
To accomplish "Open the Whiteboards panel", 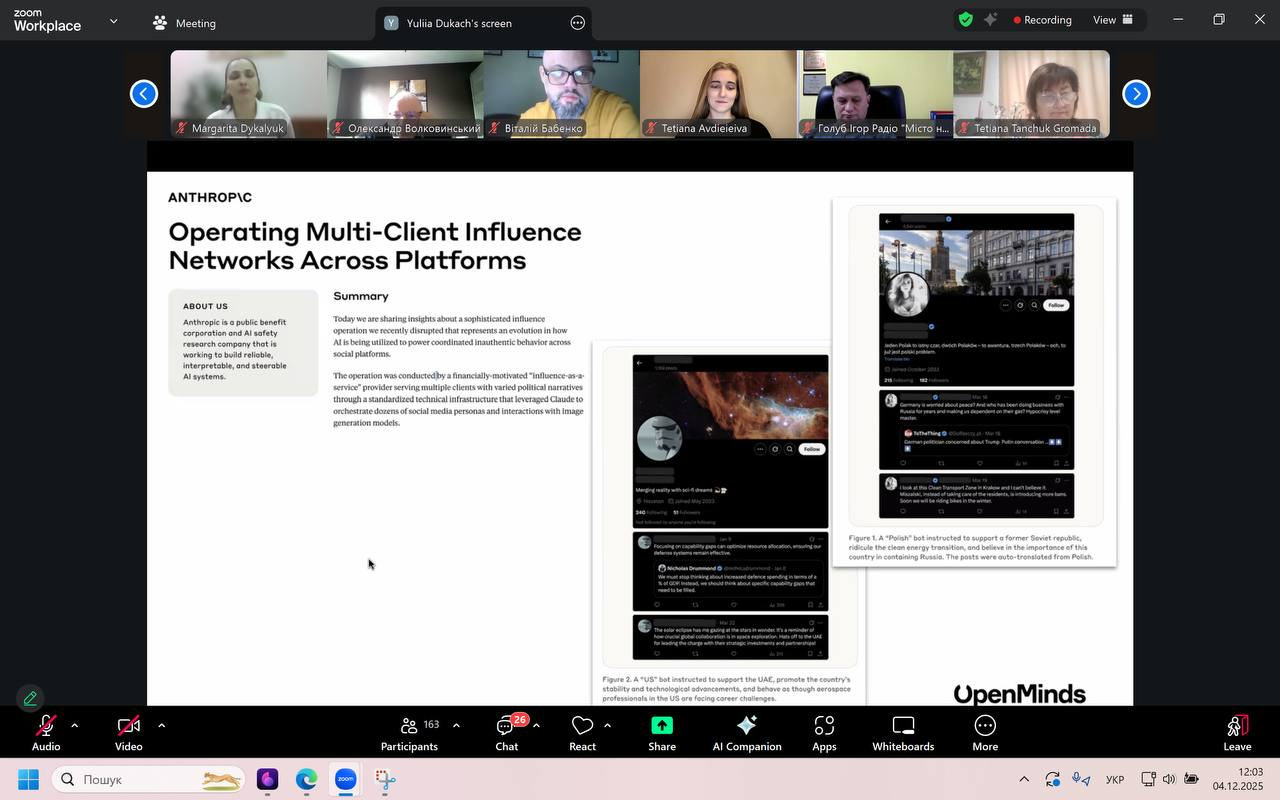I will 903,733.
